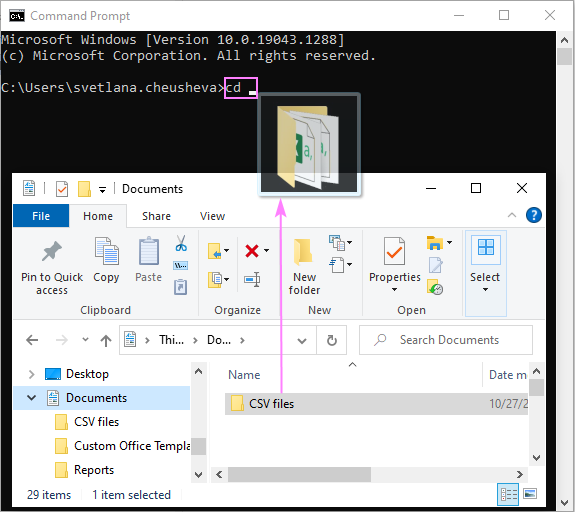Open Explorer Help question mark
Image resolution: width=575 pixels, height=512 pixels.
(x=534, y=215)
